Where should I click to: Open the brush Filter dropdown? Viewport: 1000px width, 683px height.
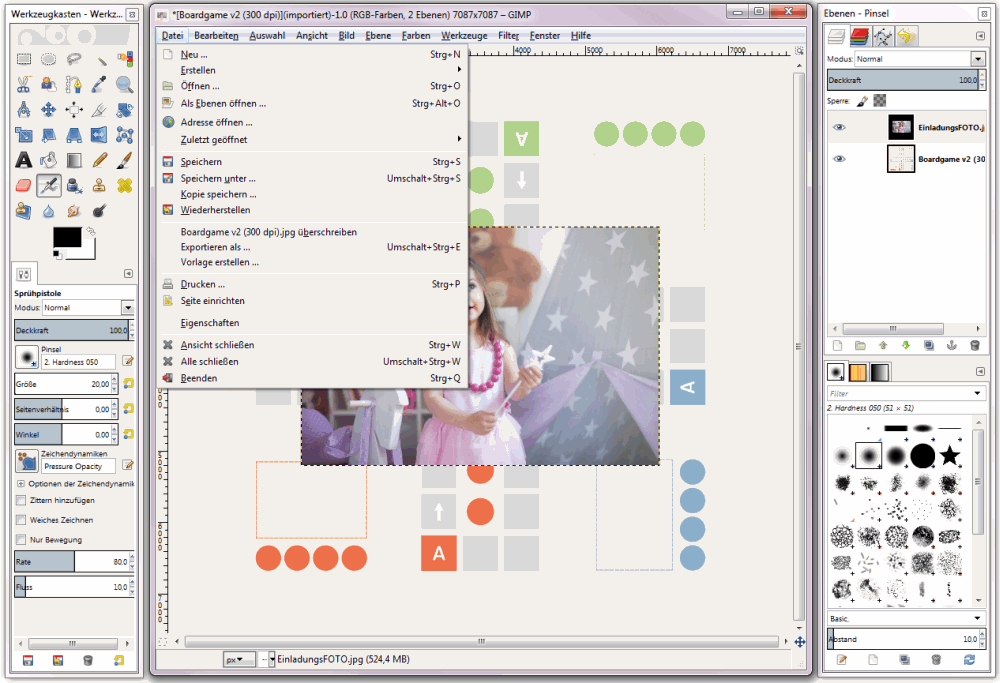pos(977,393)
